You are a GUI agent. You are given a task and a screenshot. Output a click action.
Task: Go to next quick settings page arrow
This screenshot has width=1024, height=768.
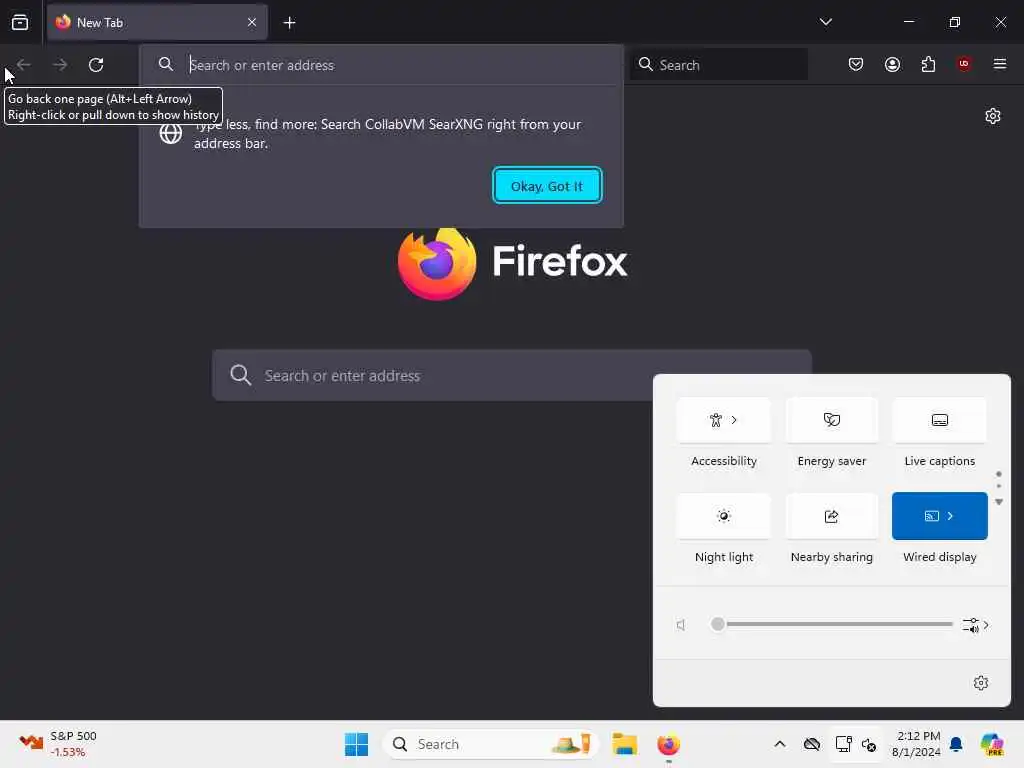click(999, 502)
